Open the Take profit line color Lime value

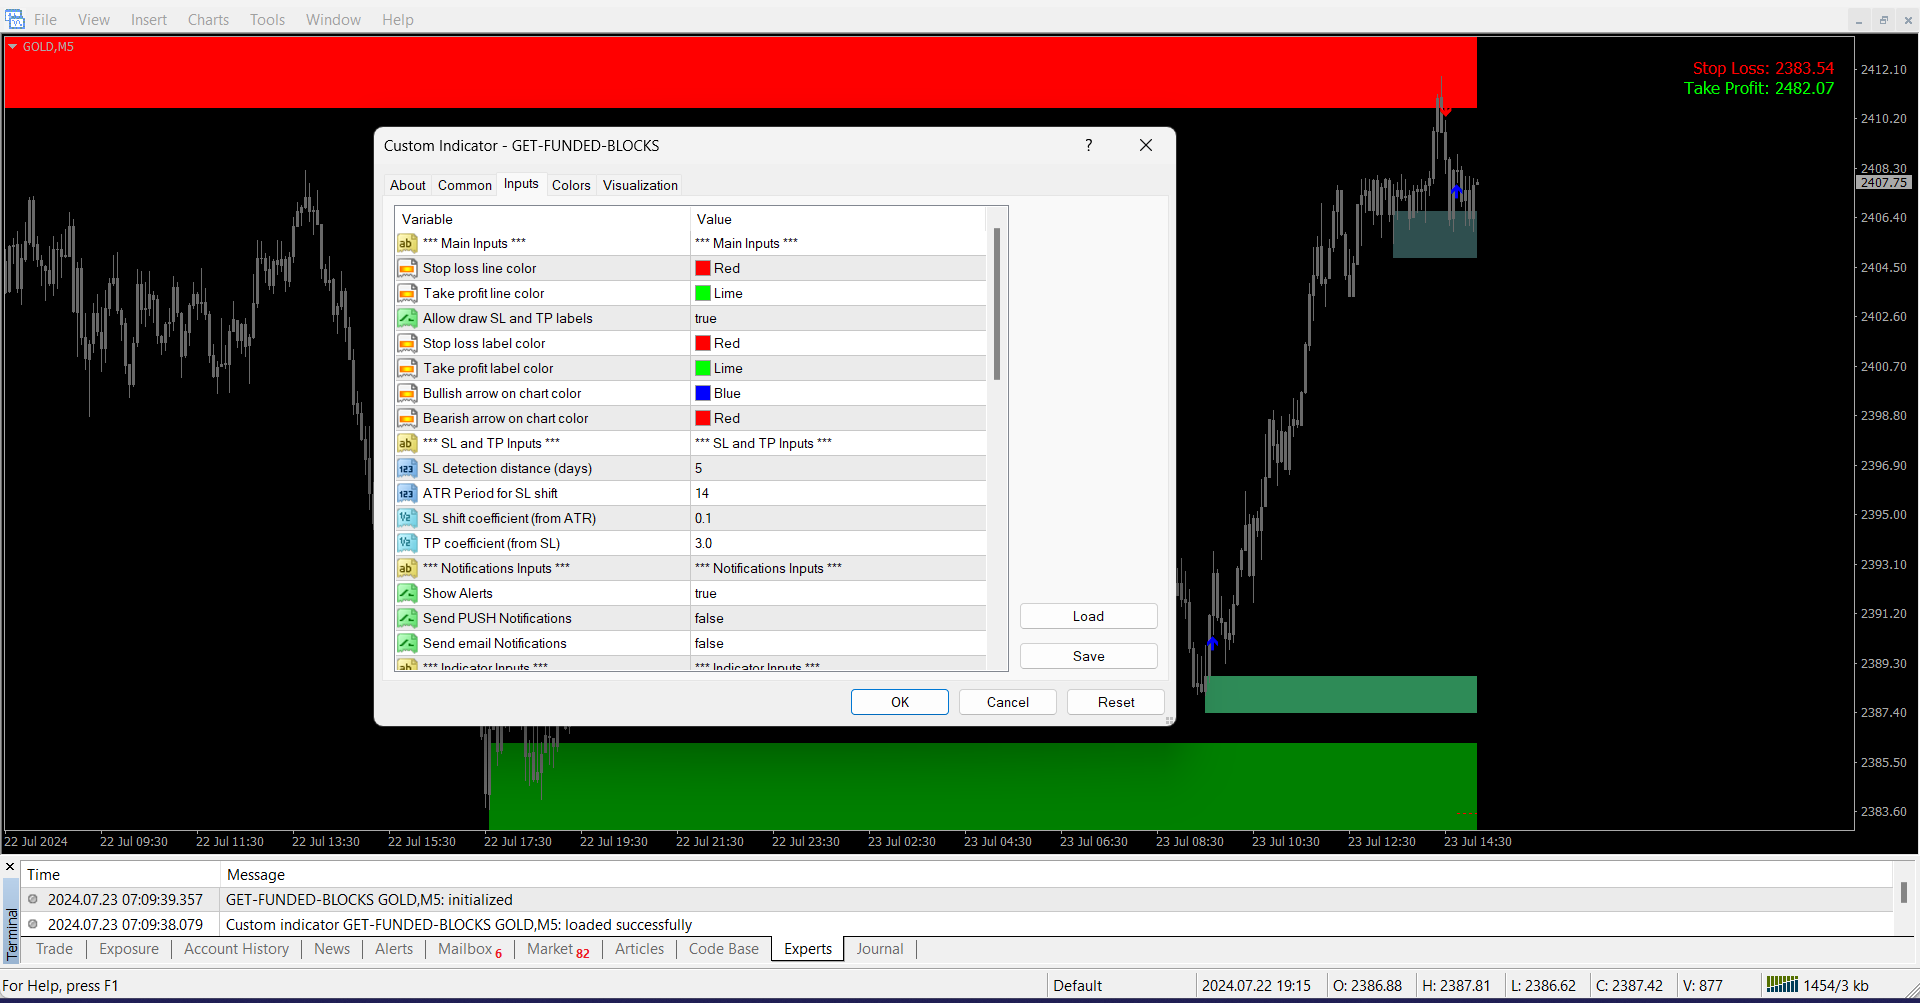(838, 293)
